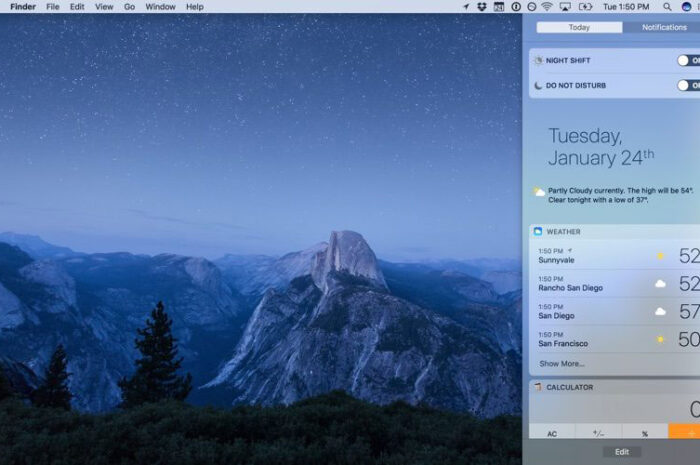Click the calculator display field
This screenshot has width=700, height=465.
(x=615, y=409)
